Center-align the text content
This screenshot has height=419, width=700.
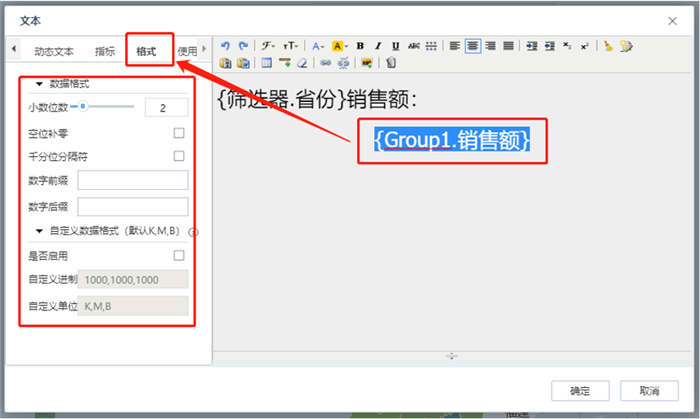pos(472,46)
